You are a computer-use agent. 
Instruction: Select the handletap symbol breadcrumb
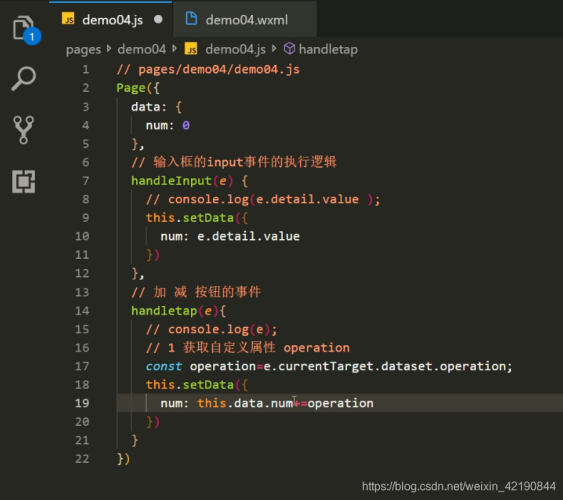tap(328, 49)
